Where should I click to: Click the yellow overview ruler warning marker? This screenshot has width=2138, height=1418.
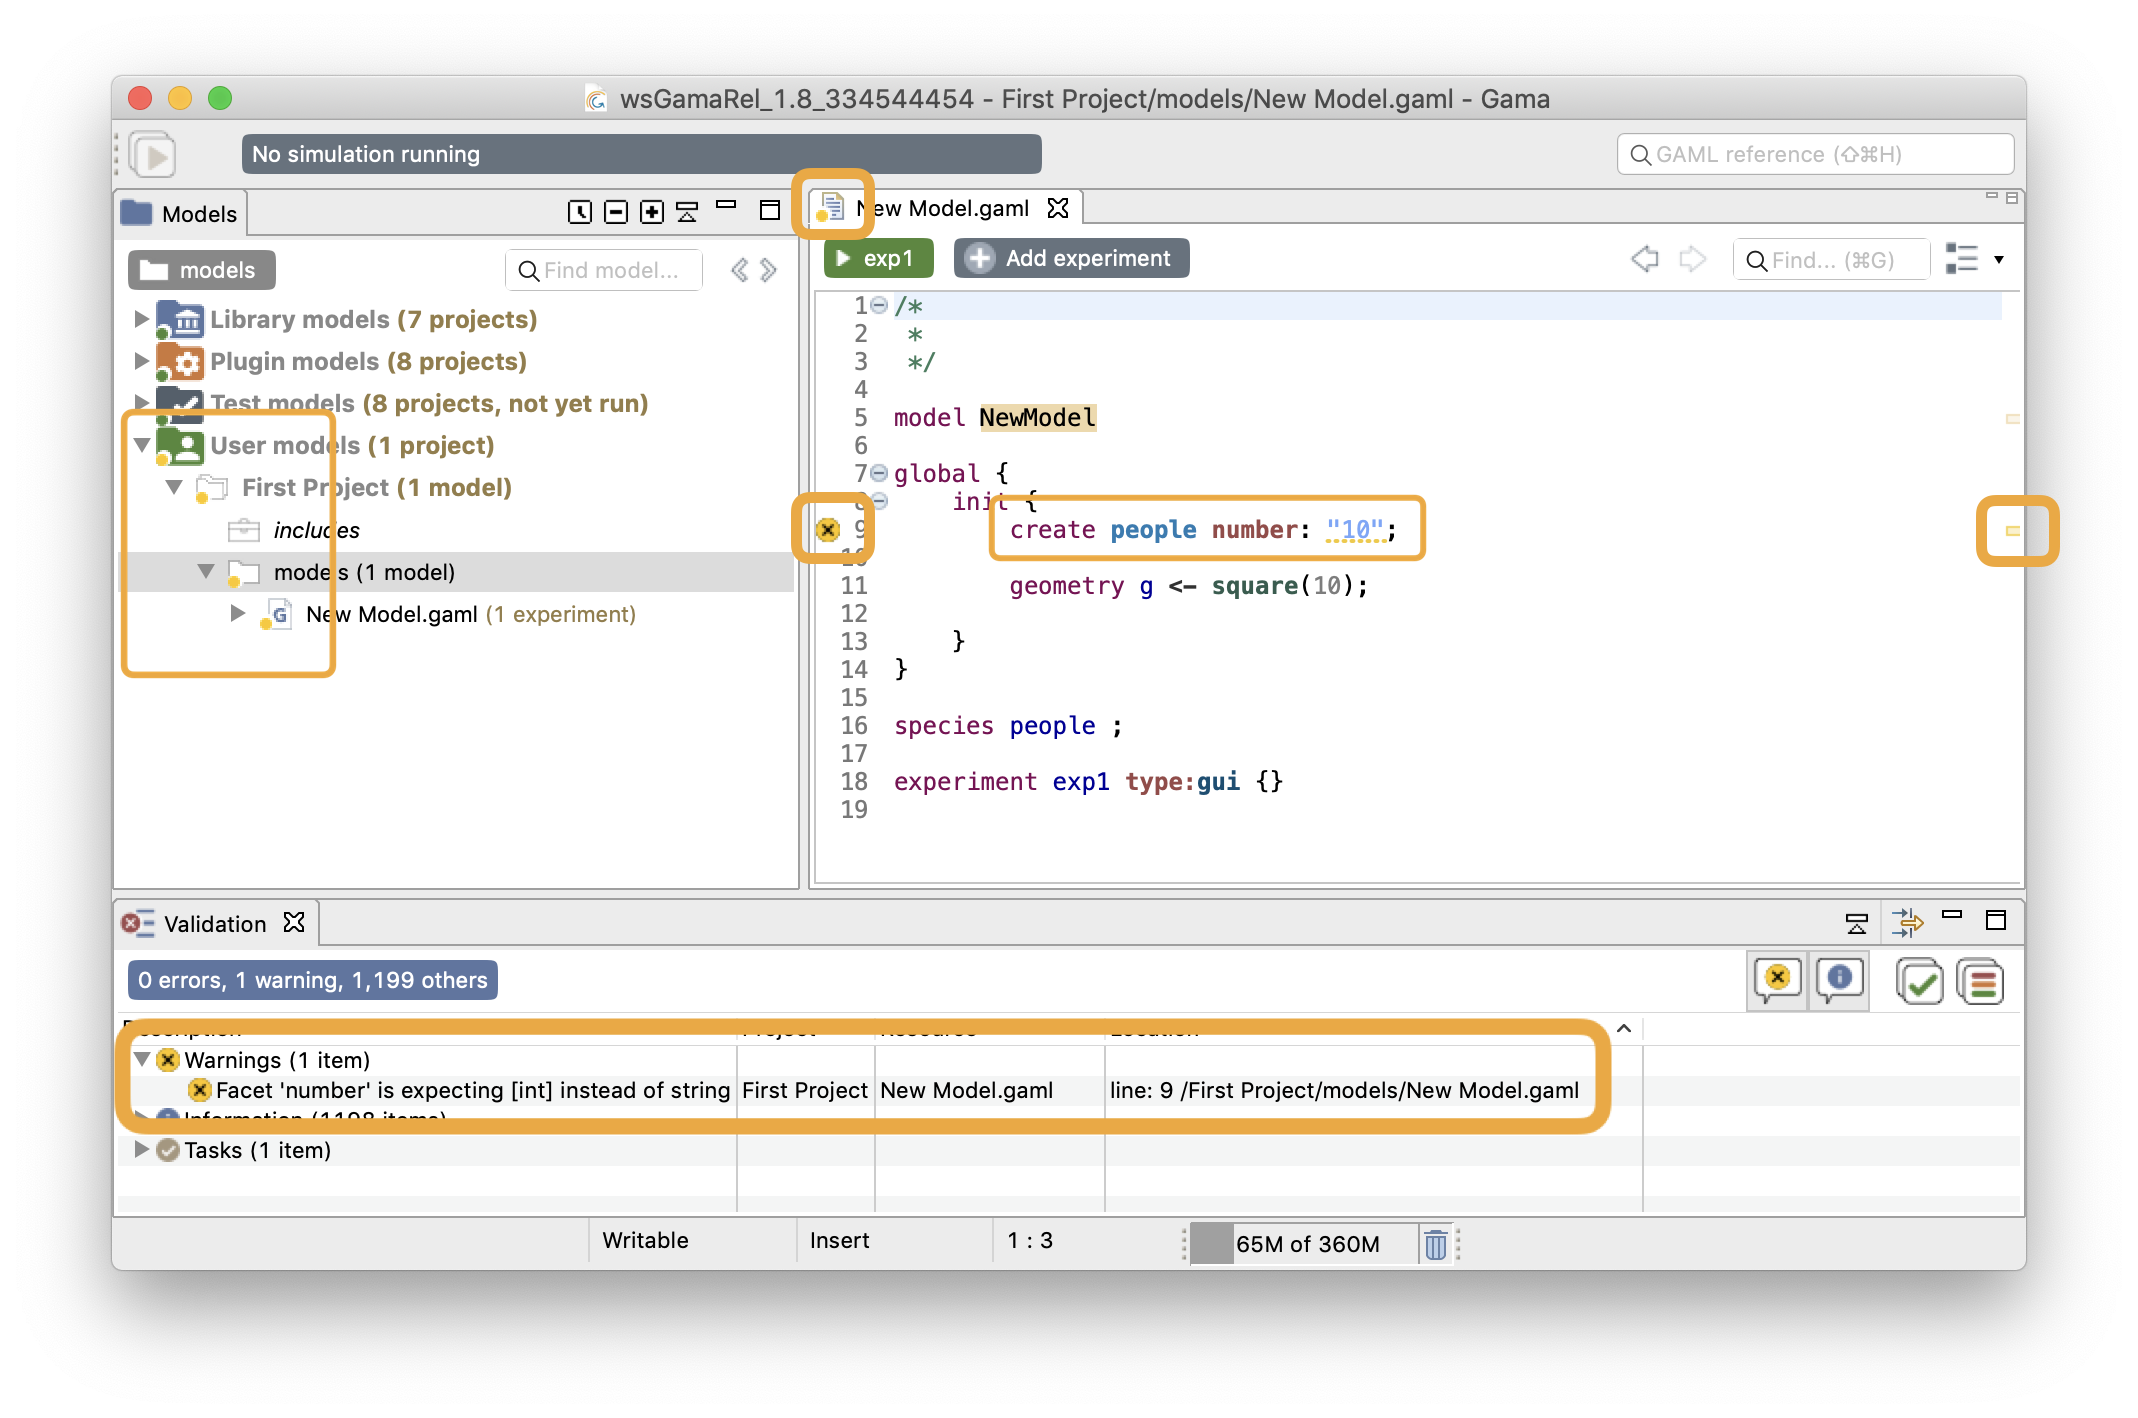click(2013, 531)
